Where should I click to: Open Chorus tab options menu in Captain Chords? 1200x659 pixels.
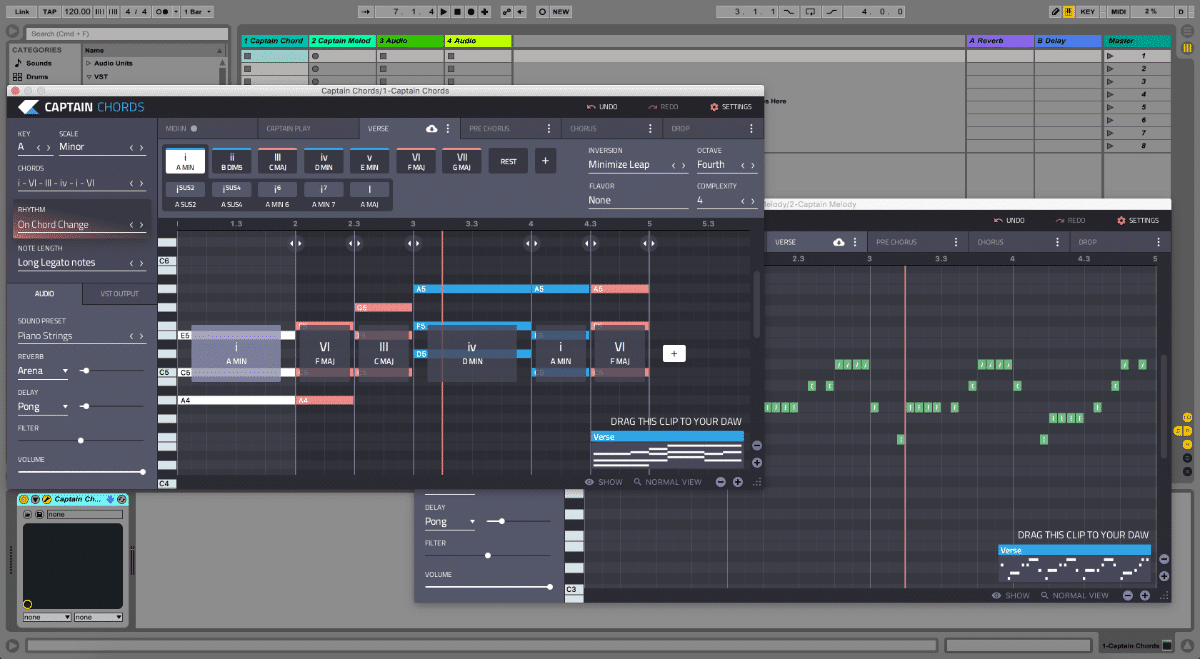point(650,129)
